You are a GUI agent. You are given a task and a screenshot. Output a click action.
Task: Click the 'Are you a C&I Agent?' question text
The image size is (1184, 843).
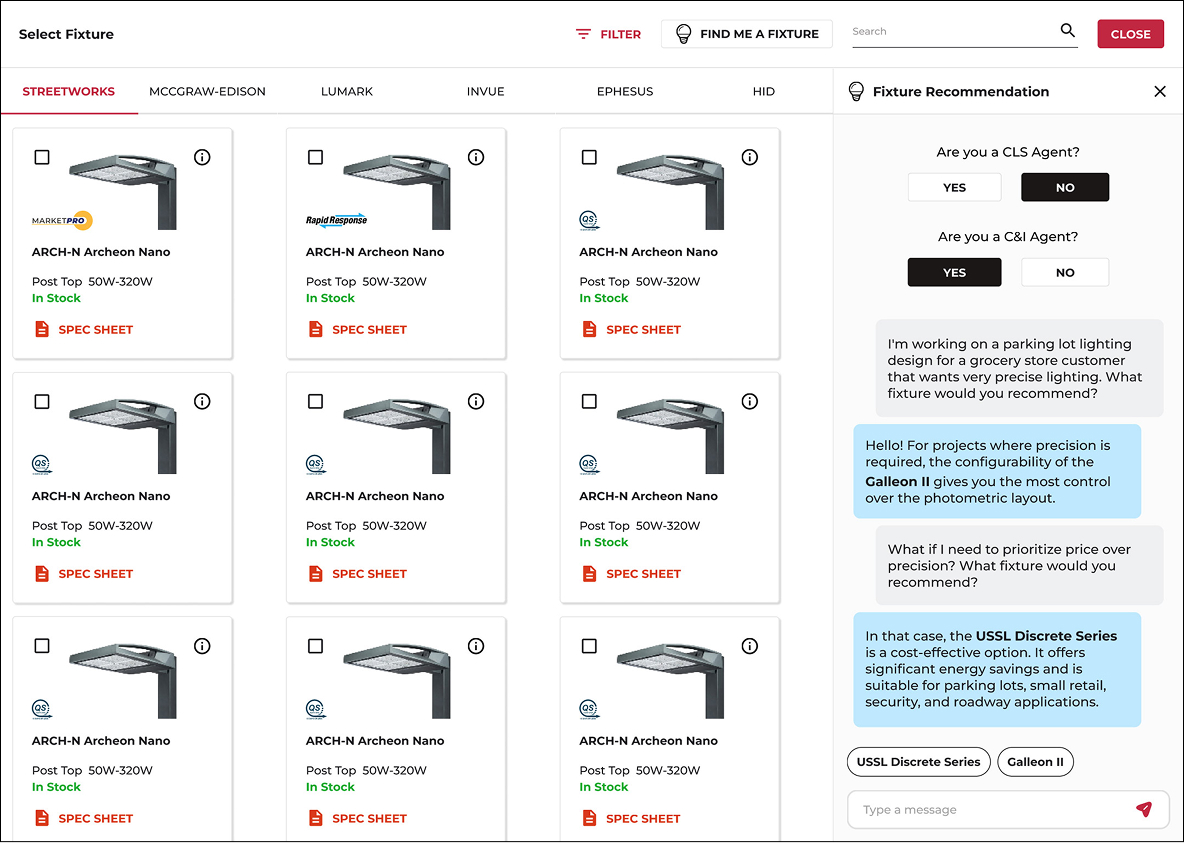coord(1007,236)
